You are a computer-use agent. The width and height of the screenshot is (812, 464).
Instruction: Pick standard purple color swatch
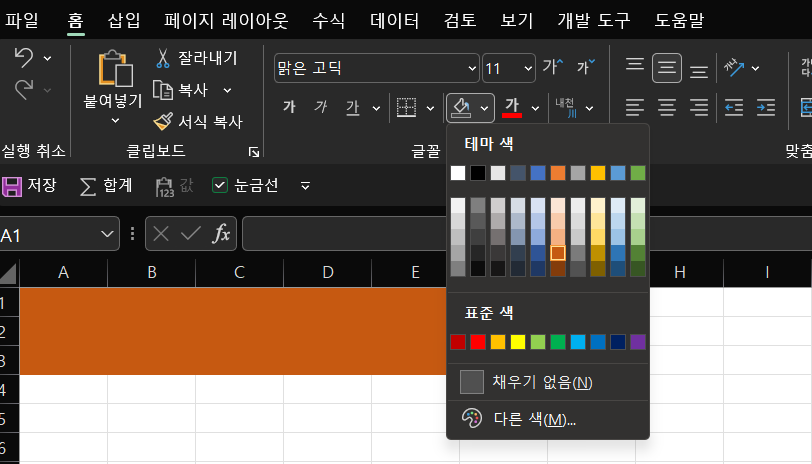[x=638, y=342]
